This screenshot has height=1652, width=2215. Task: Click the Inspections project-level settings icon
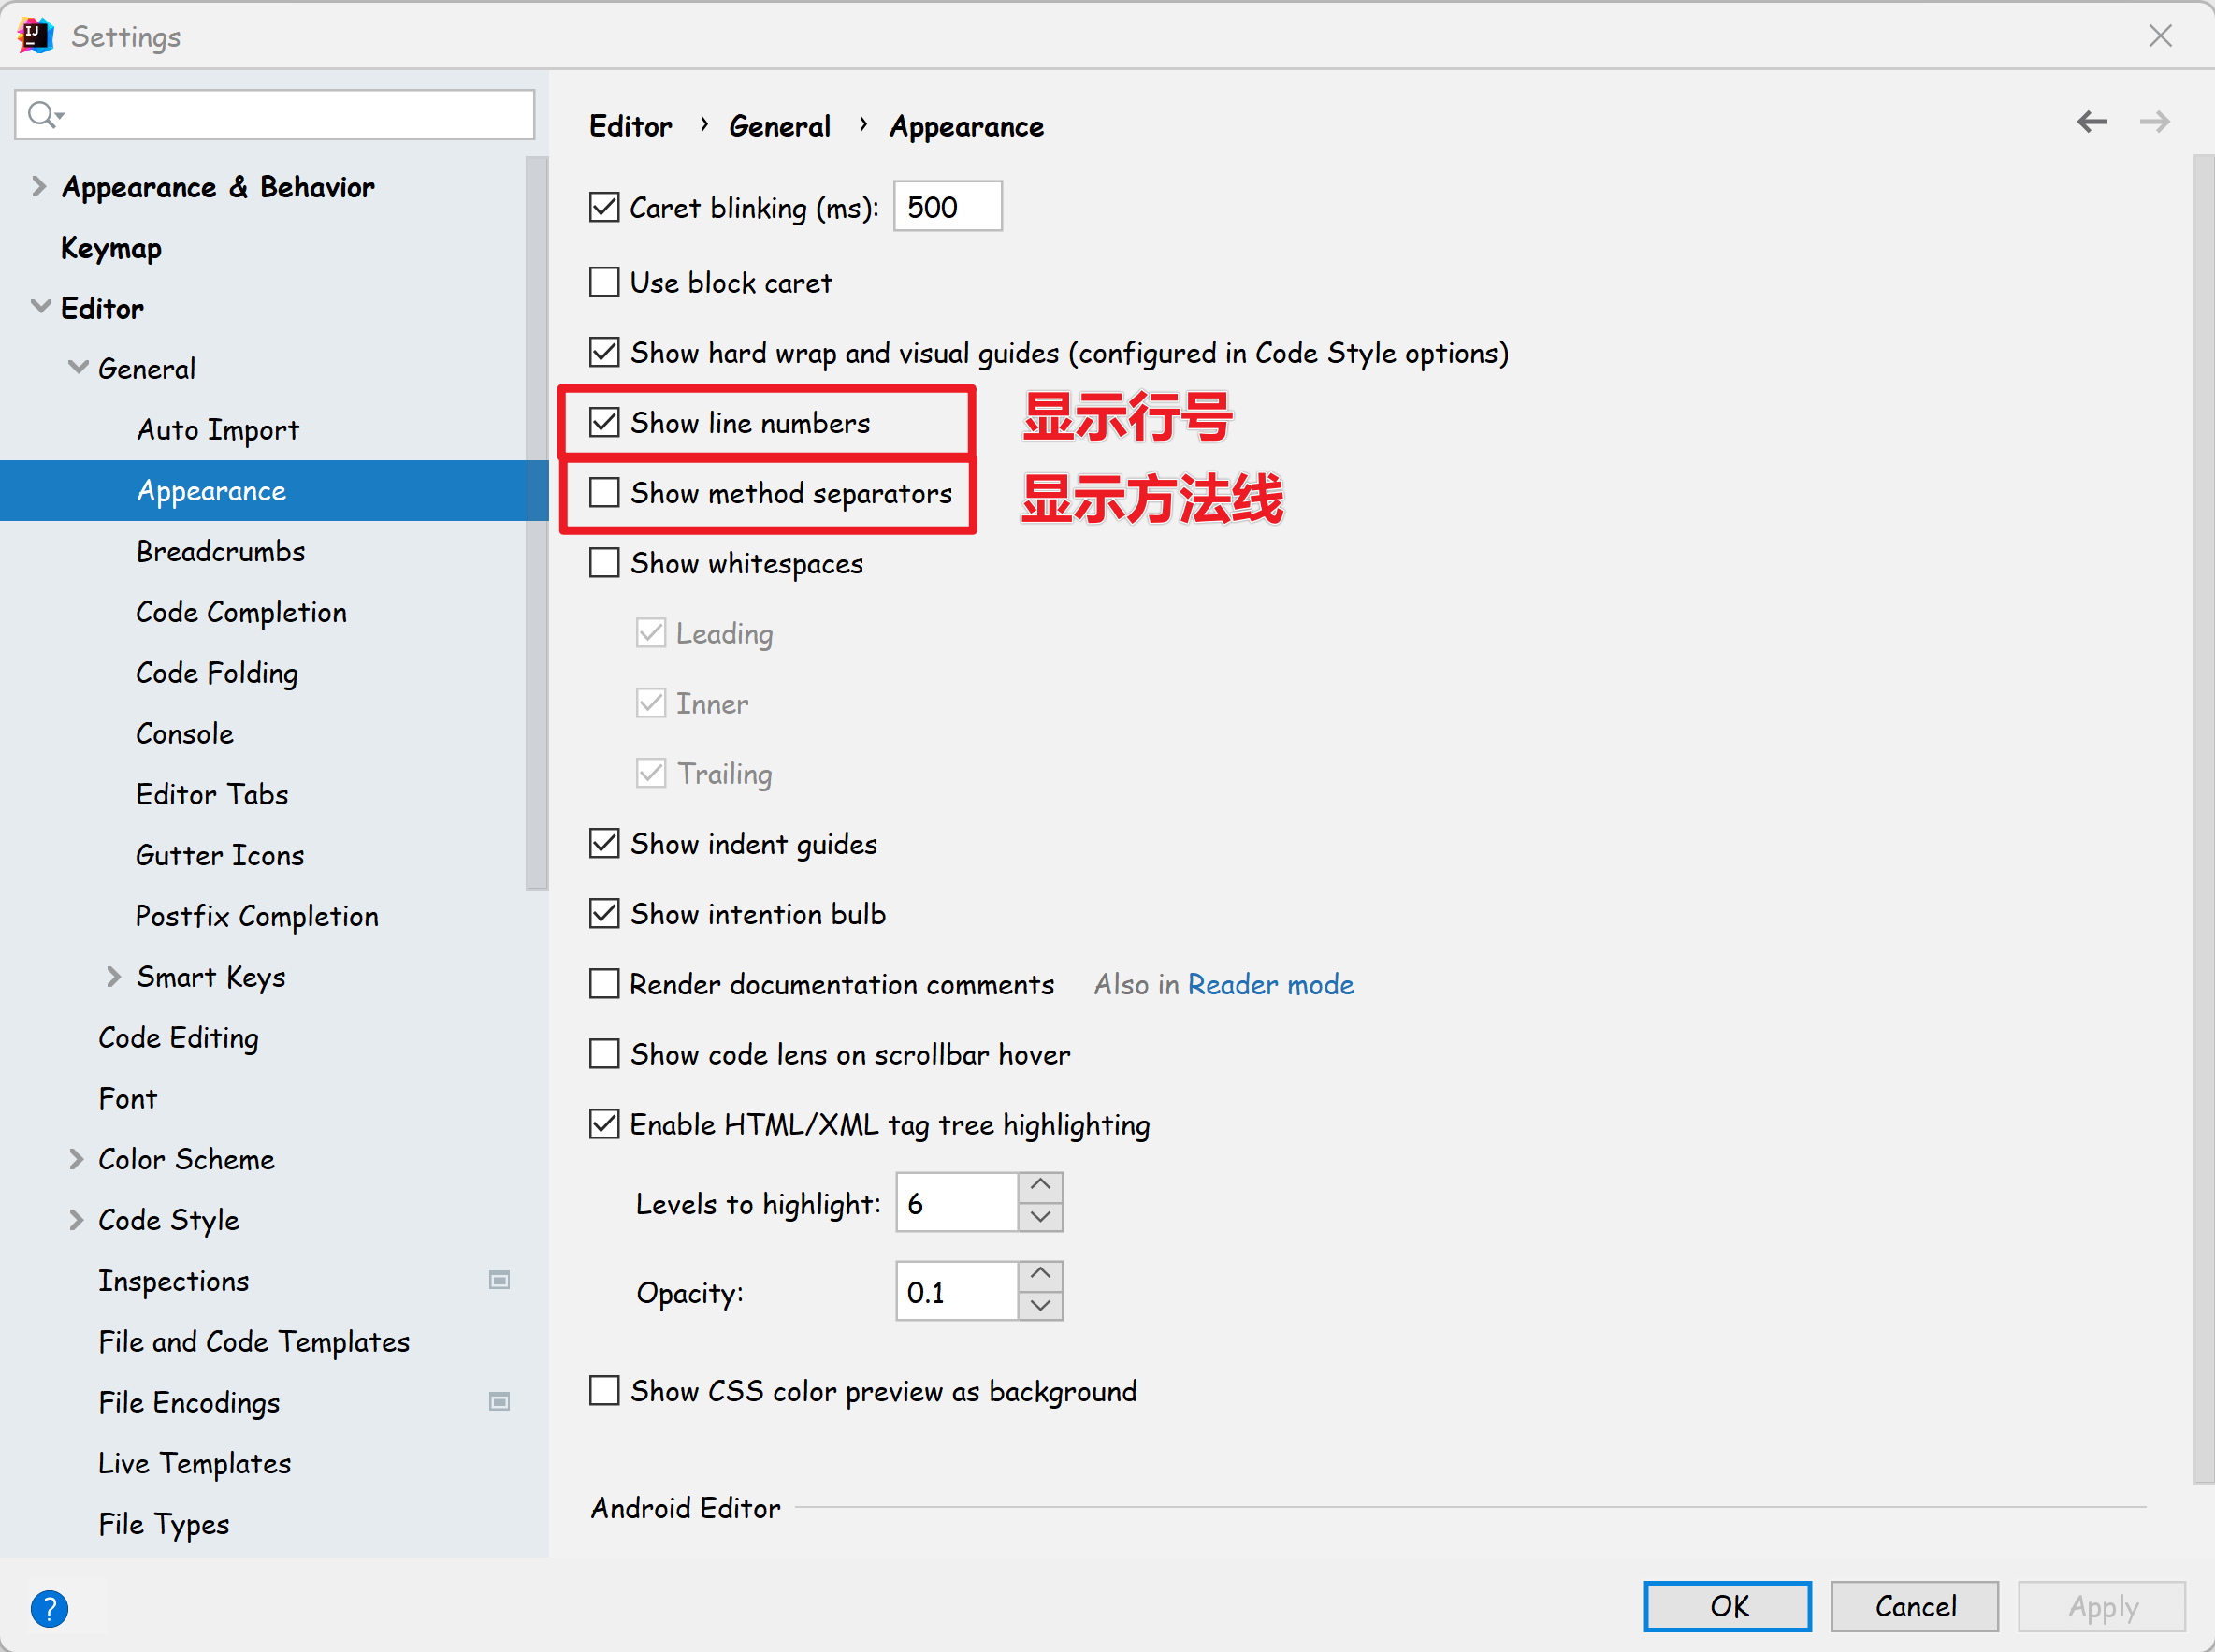coord(499,1280)
